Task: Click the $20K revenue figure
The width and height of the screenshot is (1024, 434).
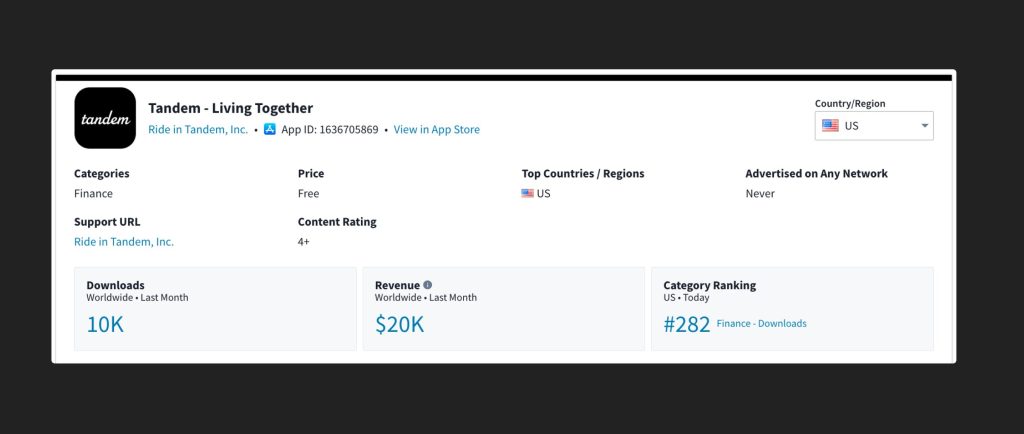Action: (399, 324)
